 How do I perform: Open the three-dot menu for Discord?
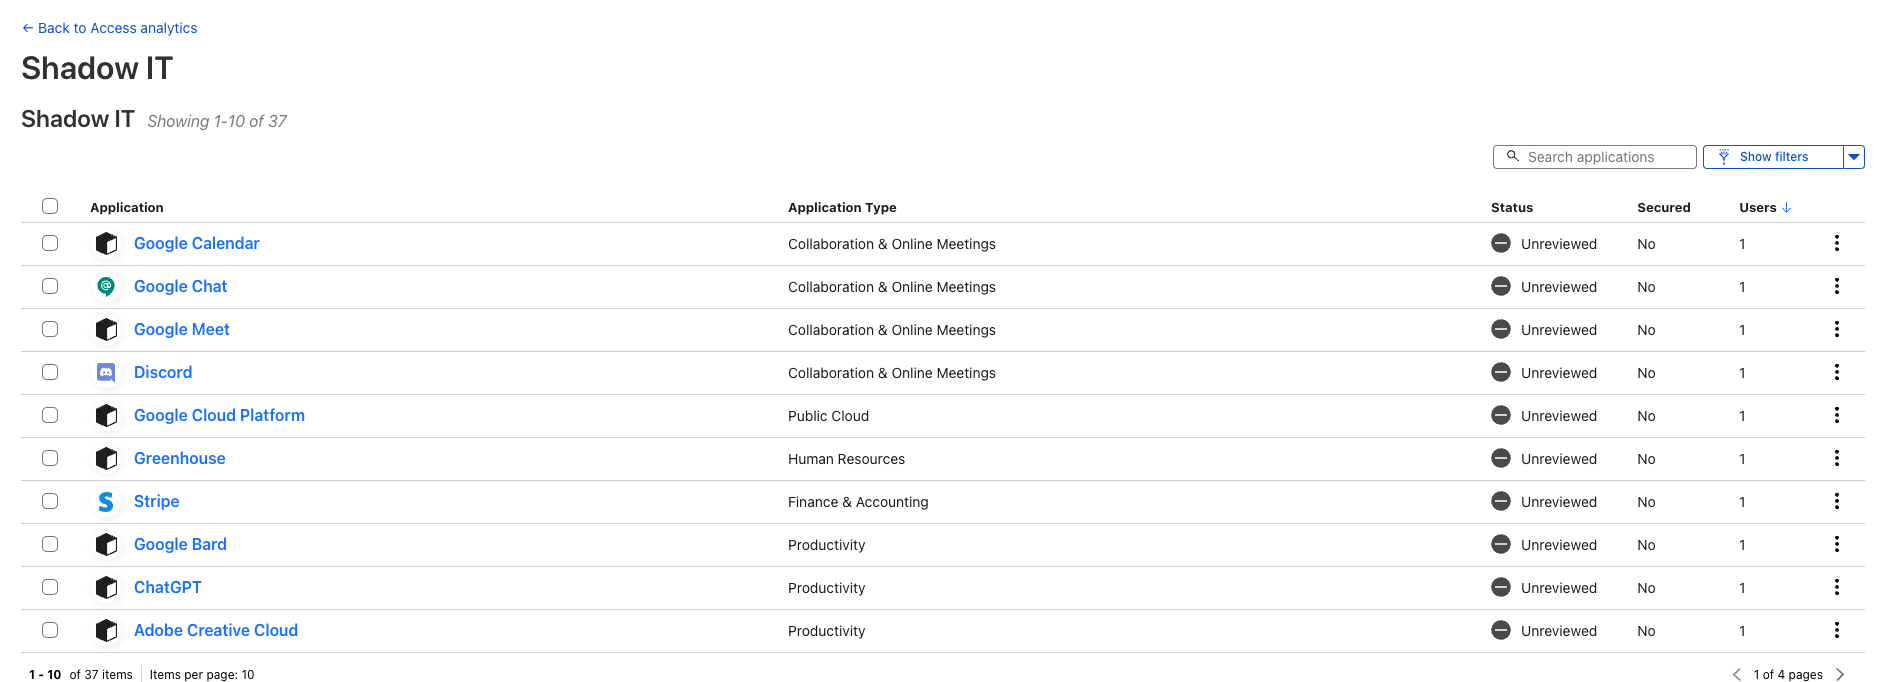pyautogui.click(x=1837, y=373)
